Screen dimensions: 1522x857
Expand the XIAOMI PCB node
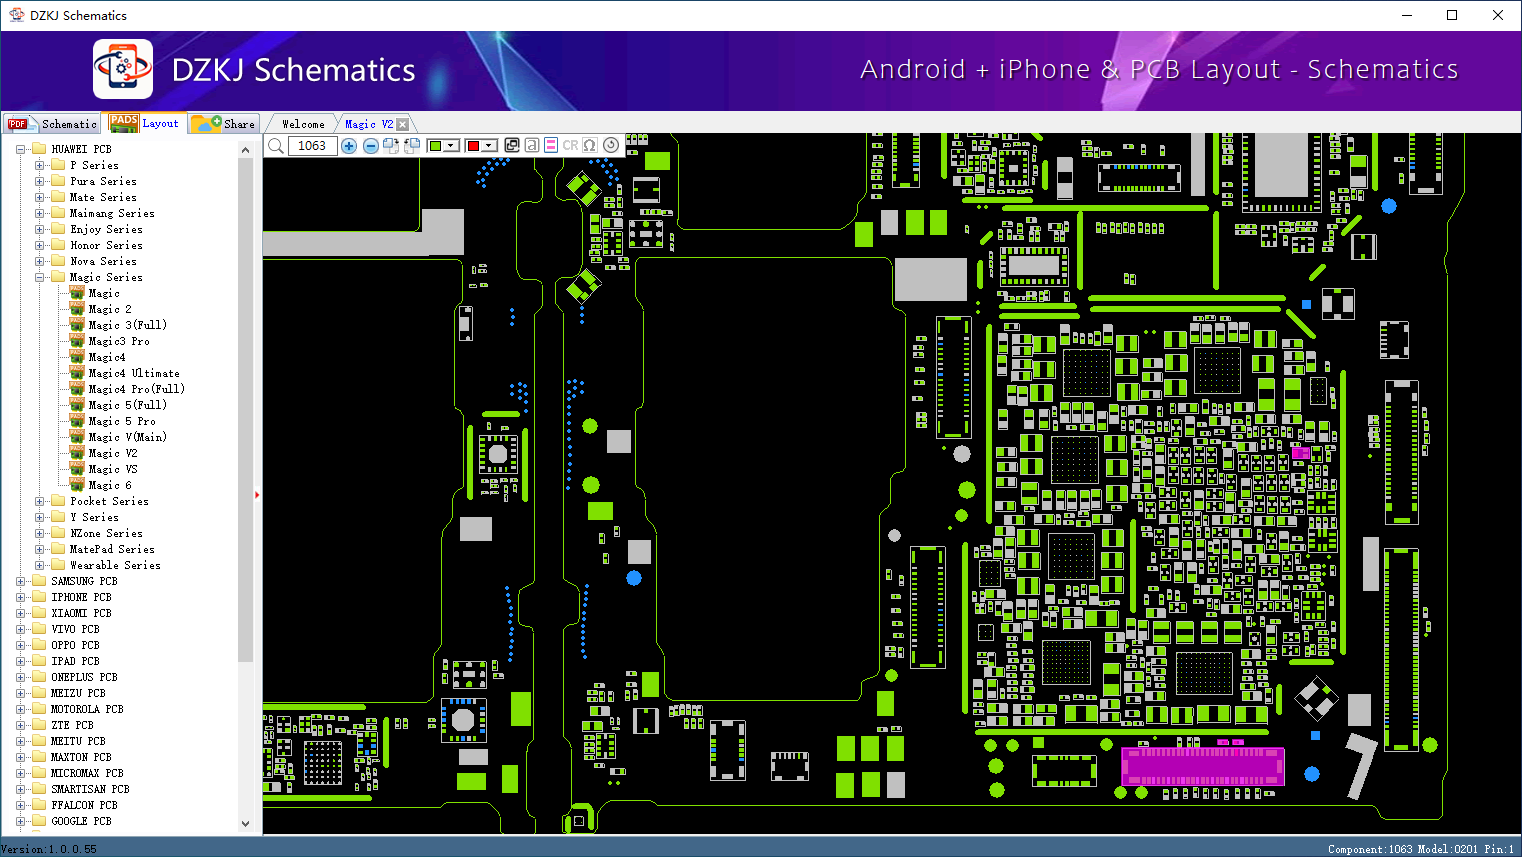pos(21,613)
